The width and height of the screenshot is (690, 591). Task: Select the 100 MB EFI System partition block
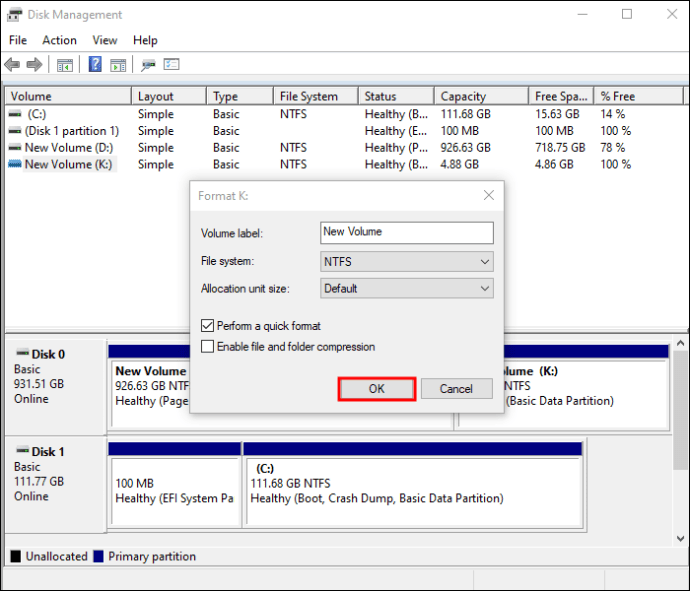tap(174, 490)
